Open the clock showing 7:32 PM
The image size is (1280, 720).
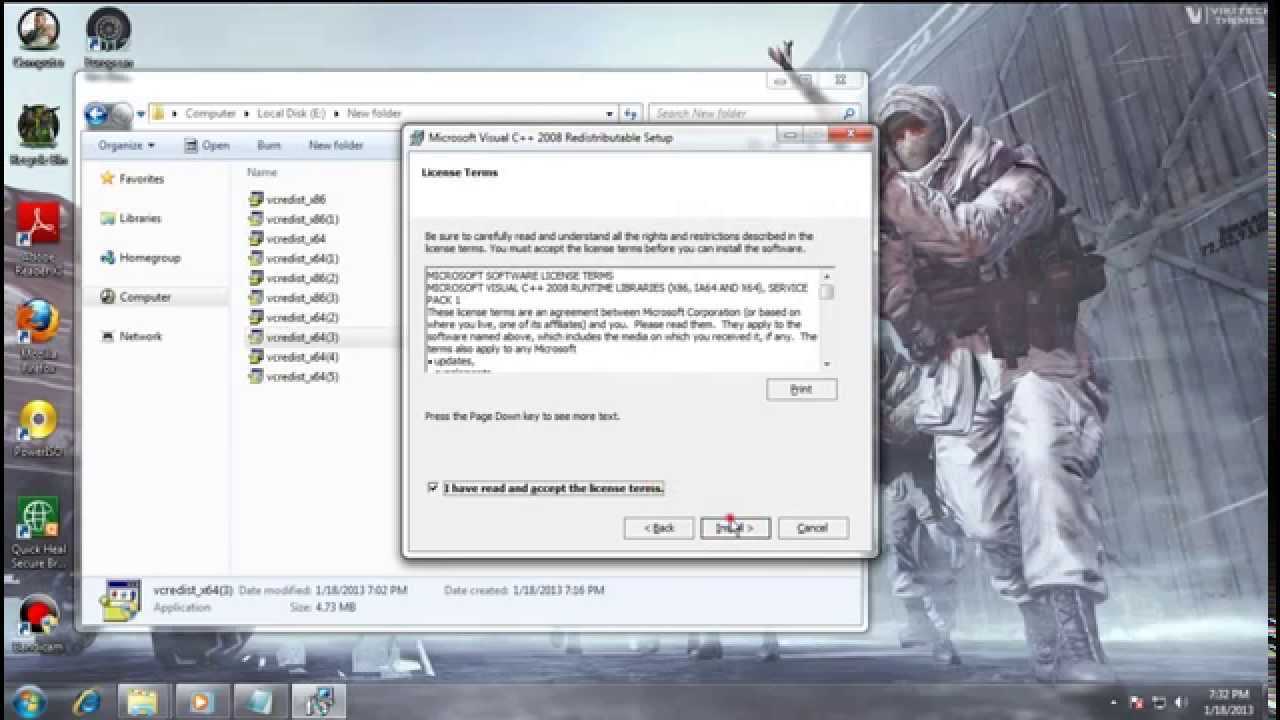click(1228, 701)
